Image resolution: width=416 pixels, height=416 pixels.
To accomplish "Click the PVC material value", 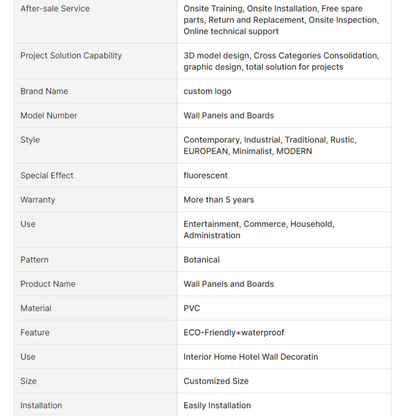I will tap(192, 308).
